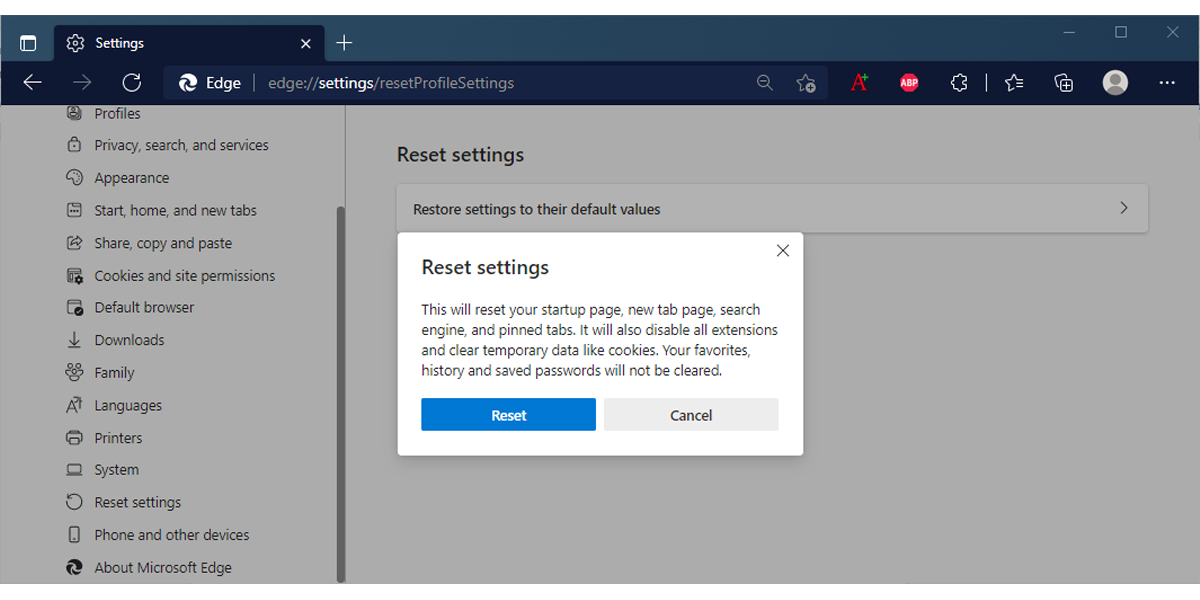Open the Extensions puzzle-piece icon
Screen dimensions: 1200x600
(x=958, y=83)
